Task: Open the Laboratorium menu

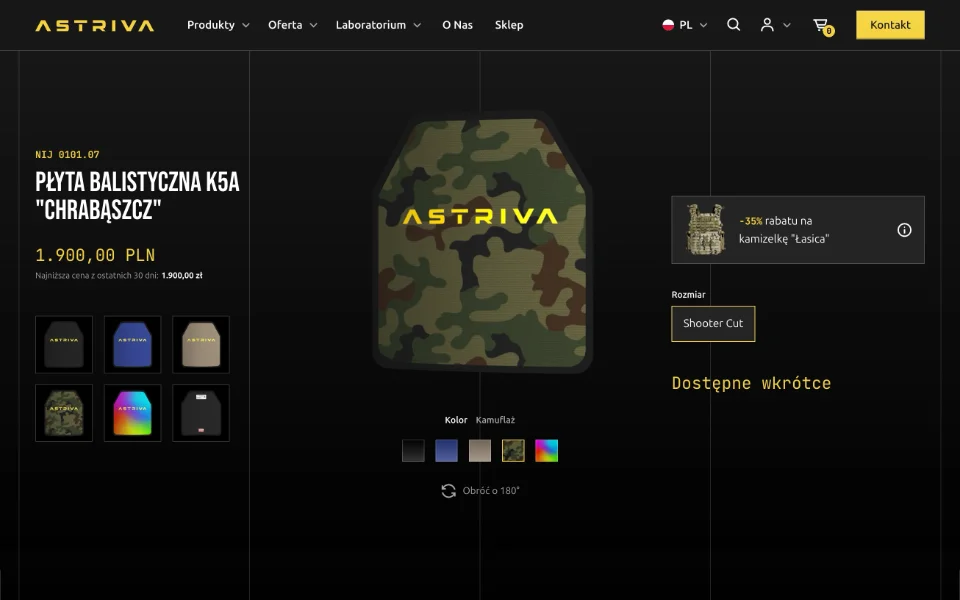Action: coord(370,25)
